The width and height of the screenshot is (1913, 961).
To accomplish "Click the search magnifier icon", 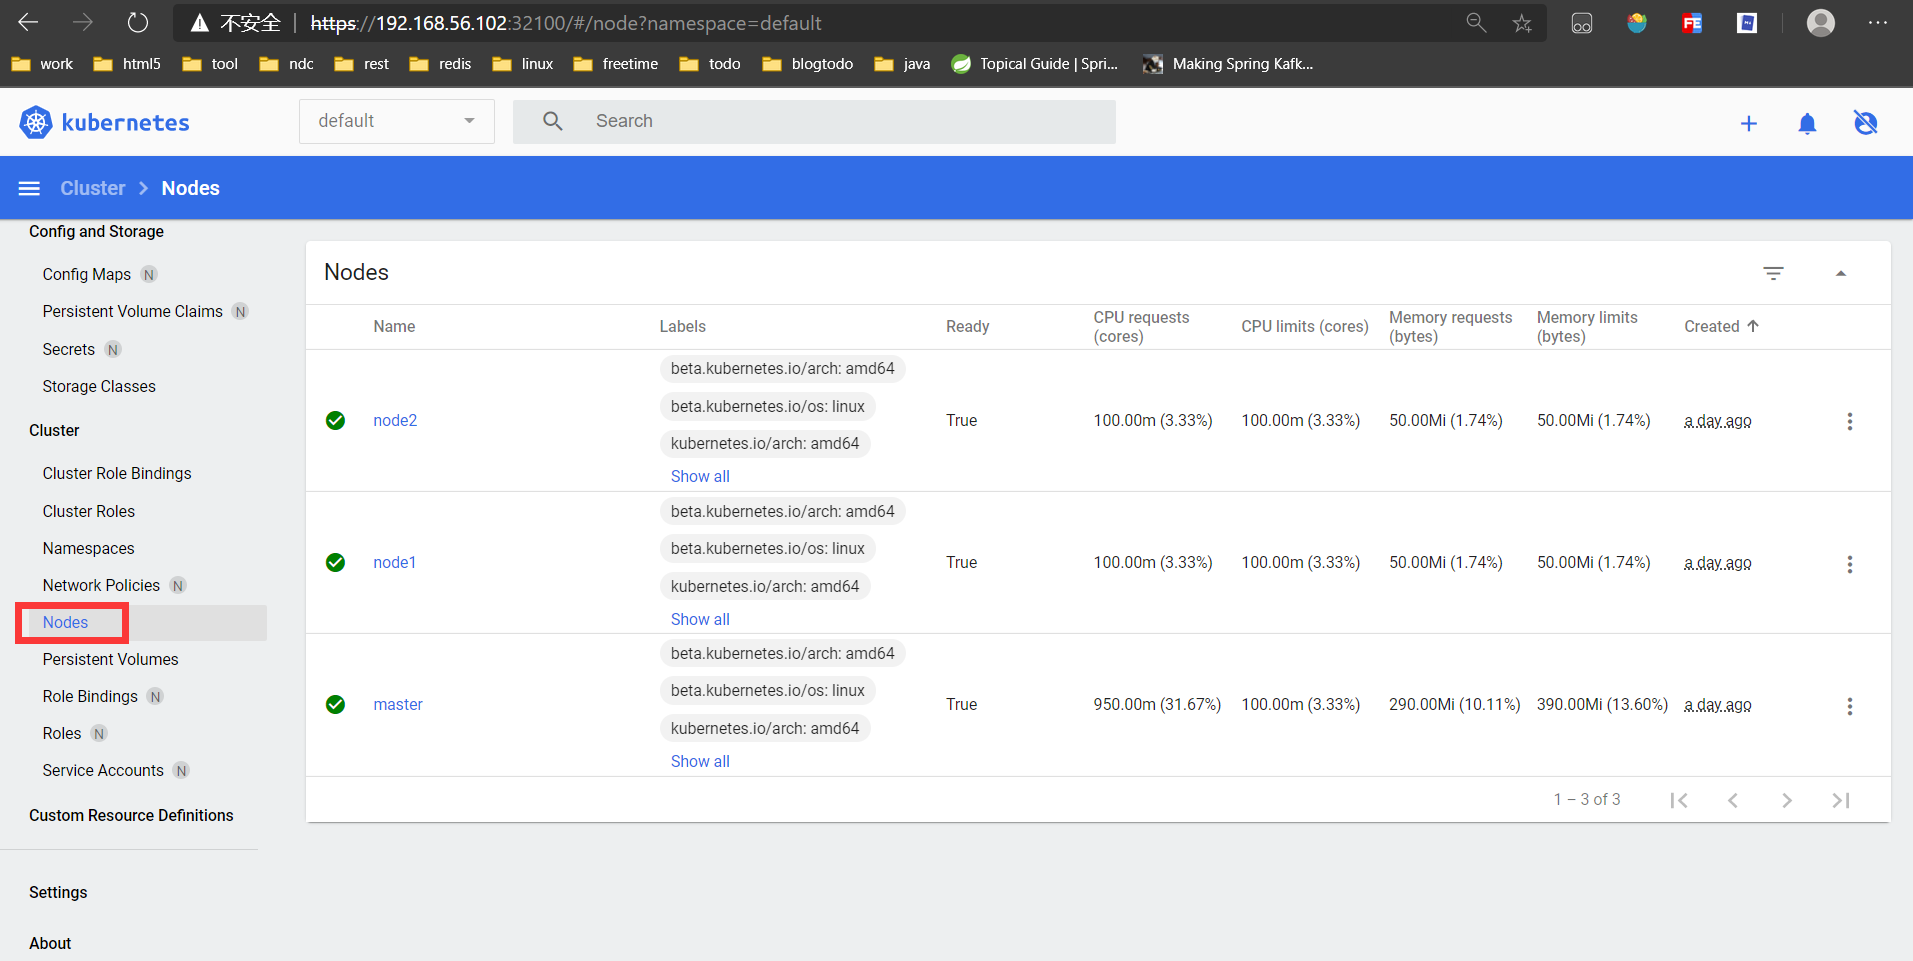I will pyautogui.click(x=553, y=121).
